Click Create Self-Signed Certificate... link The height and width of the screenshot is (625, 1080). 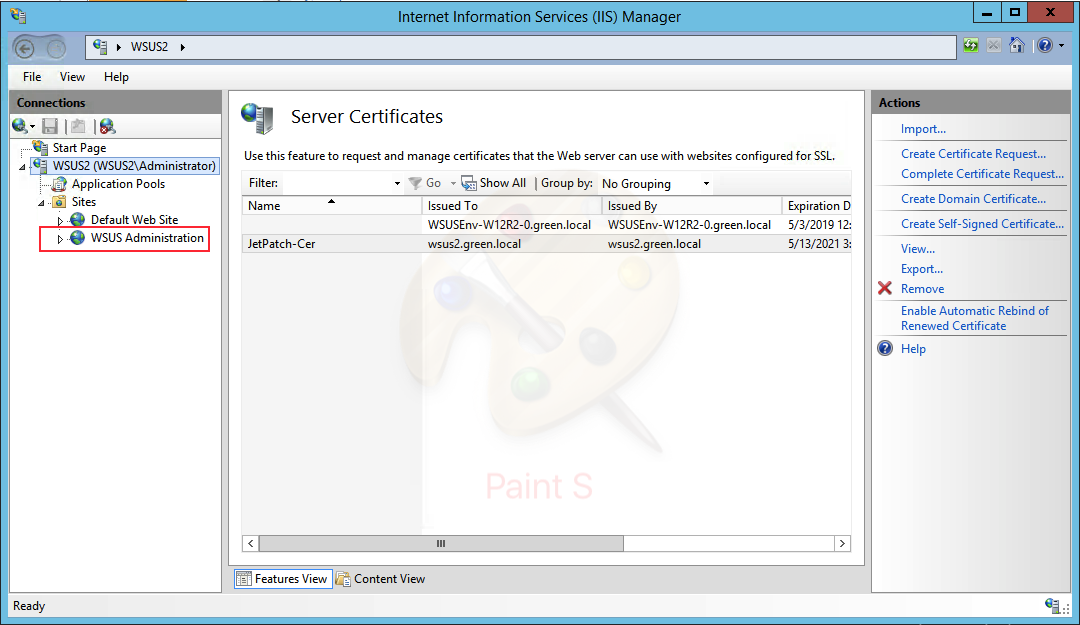[982, 223]
